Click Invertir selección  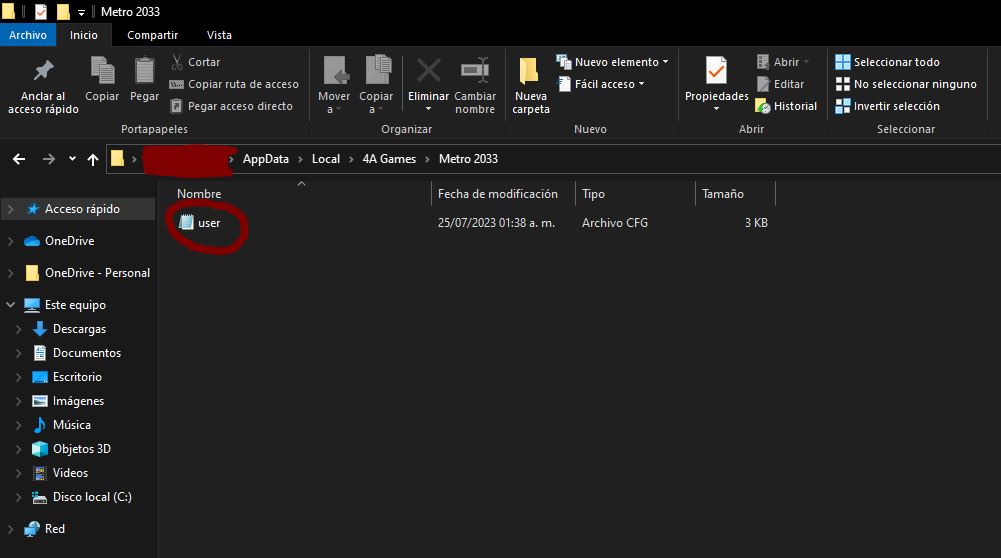[x=887, y=106]
